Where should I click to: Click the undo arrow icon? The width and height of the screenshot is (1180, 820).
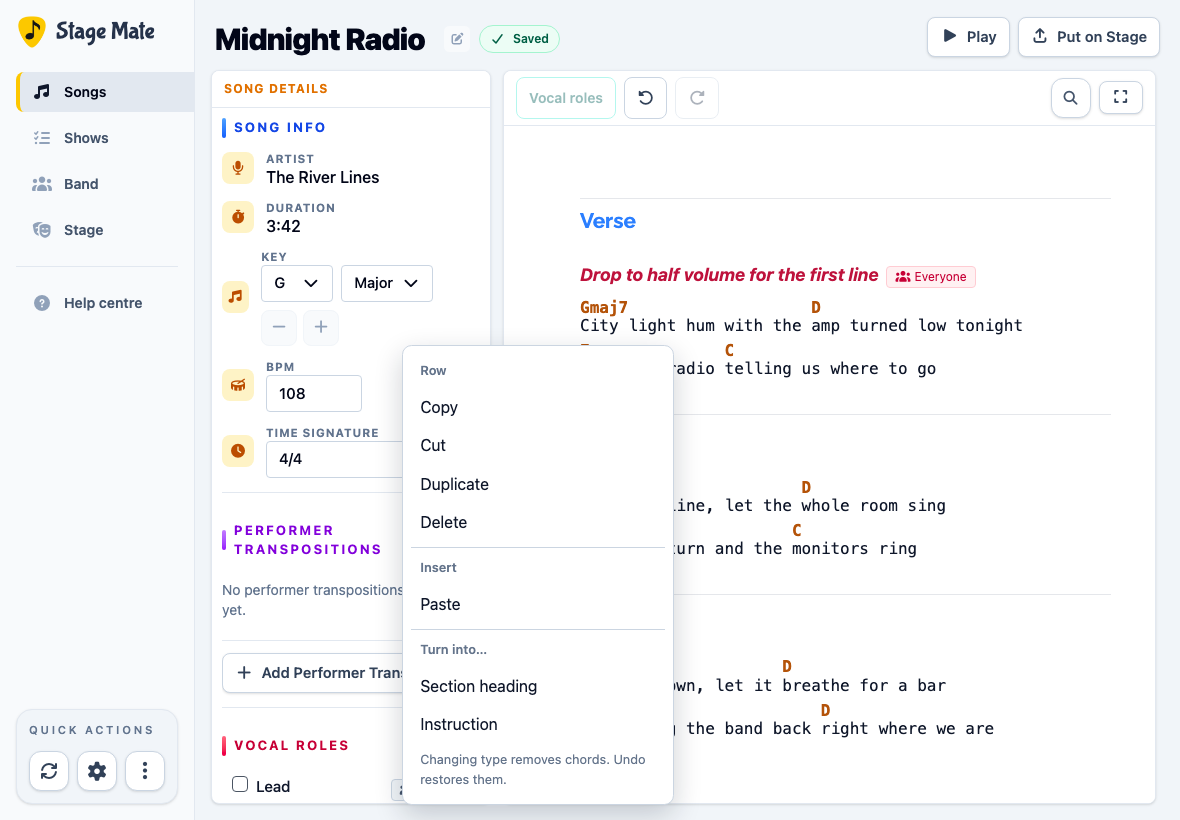[x=646, y=98]
